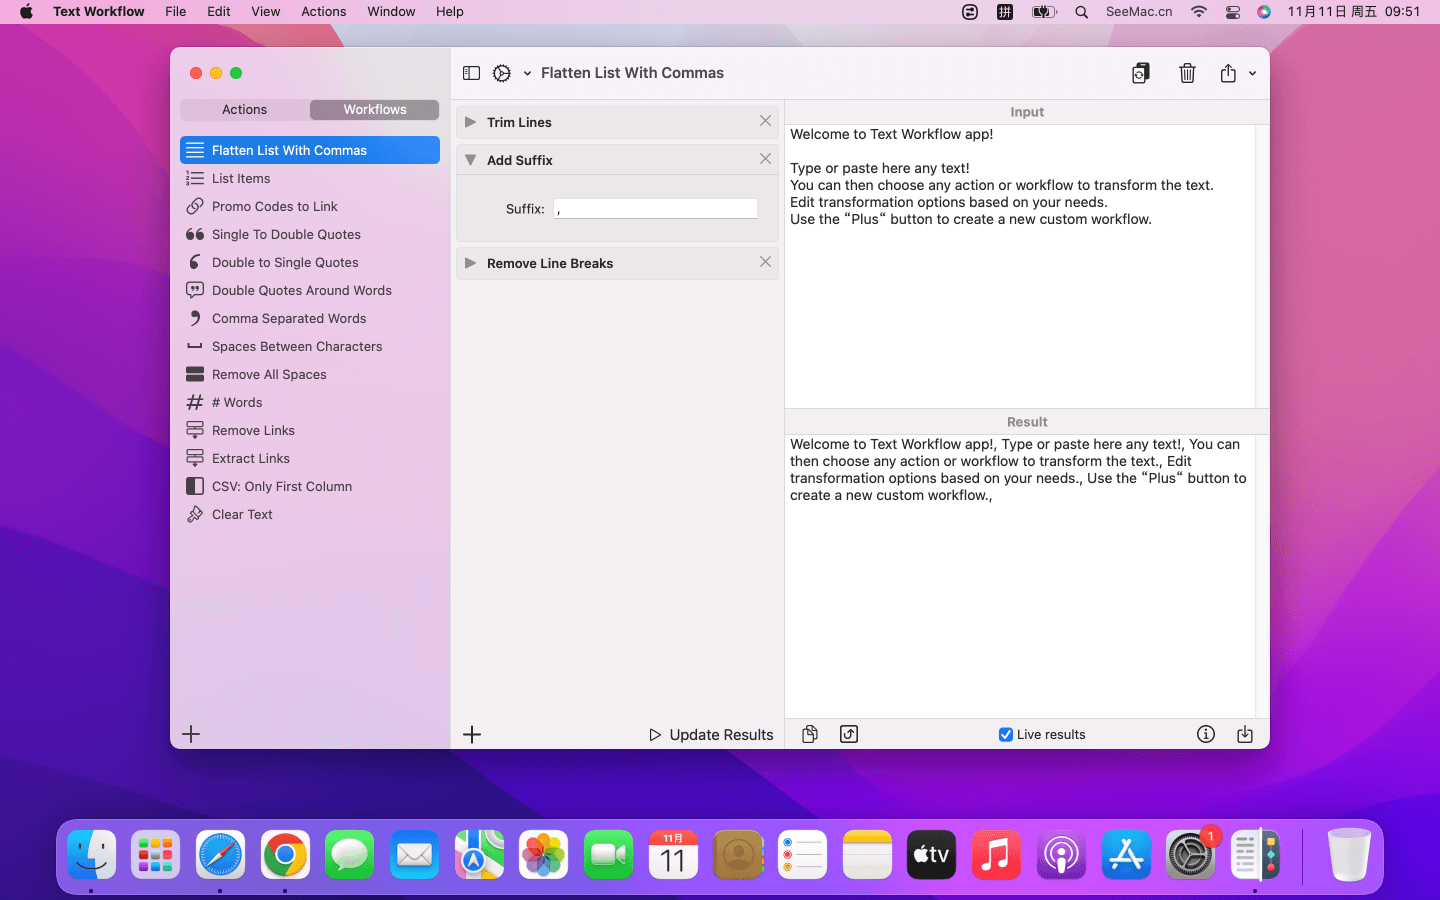This screenshot has width=1440, height=900.
Task: Open the Text Workflow app menu
Action: [99, 12]
